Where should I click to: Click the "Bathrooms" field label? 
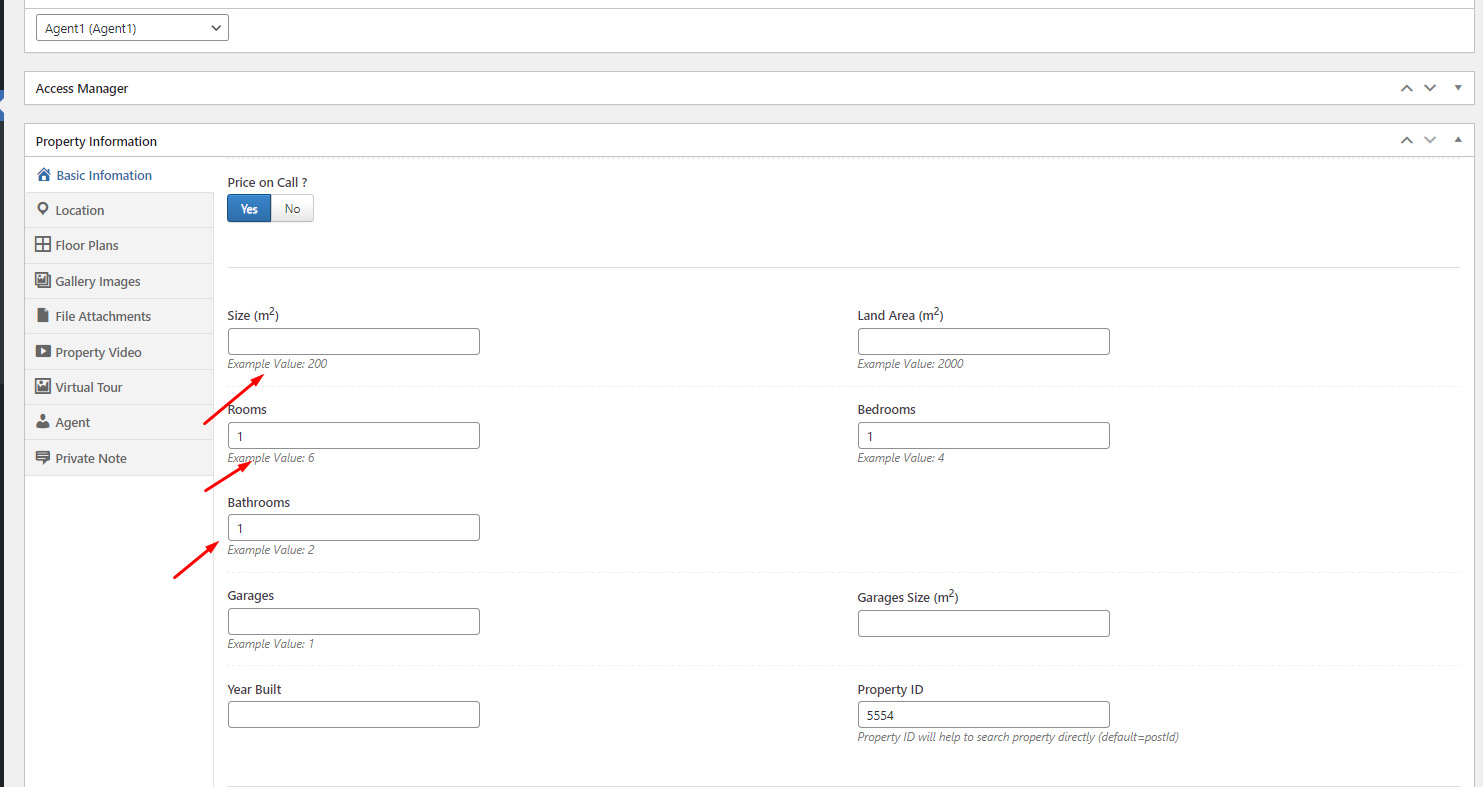(259, 502)
